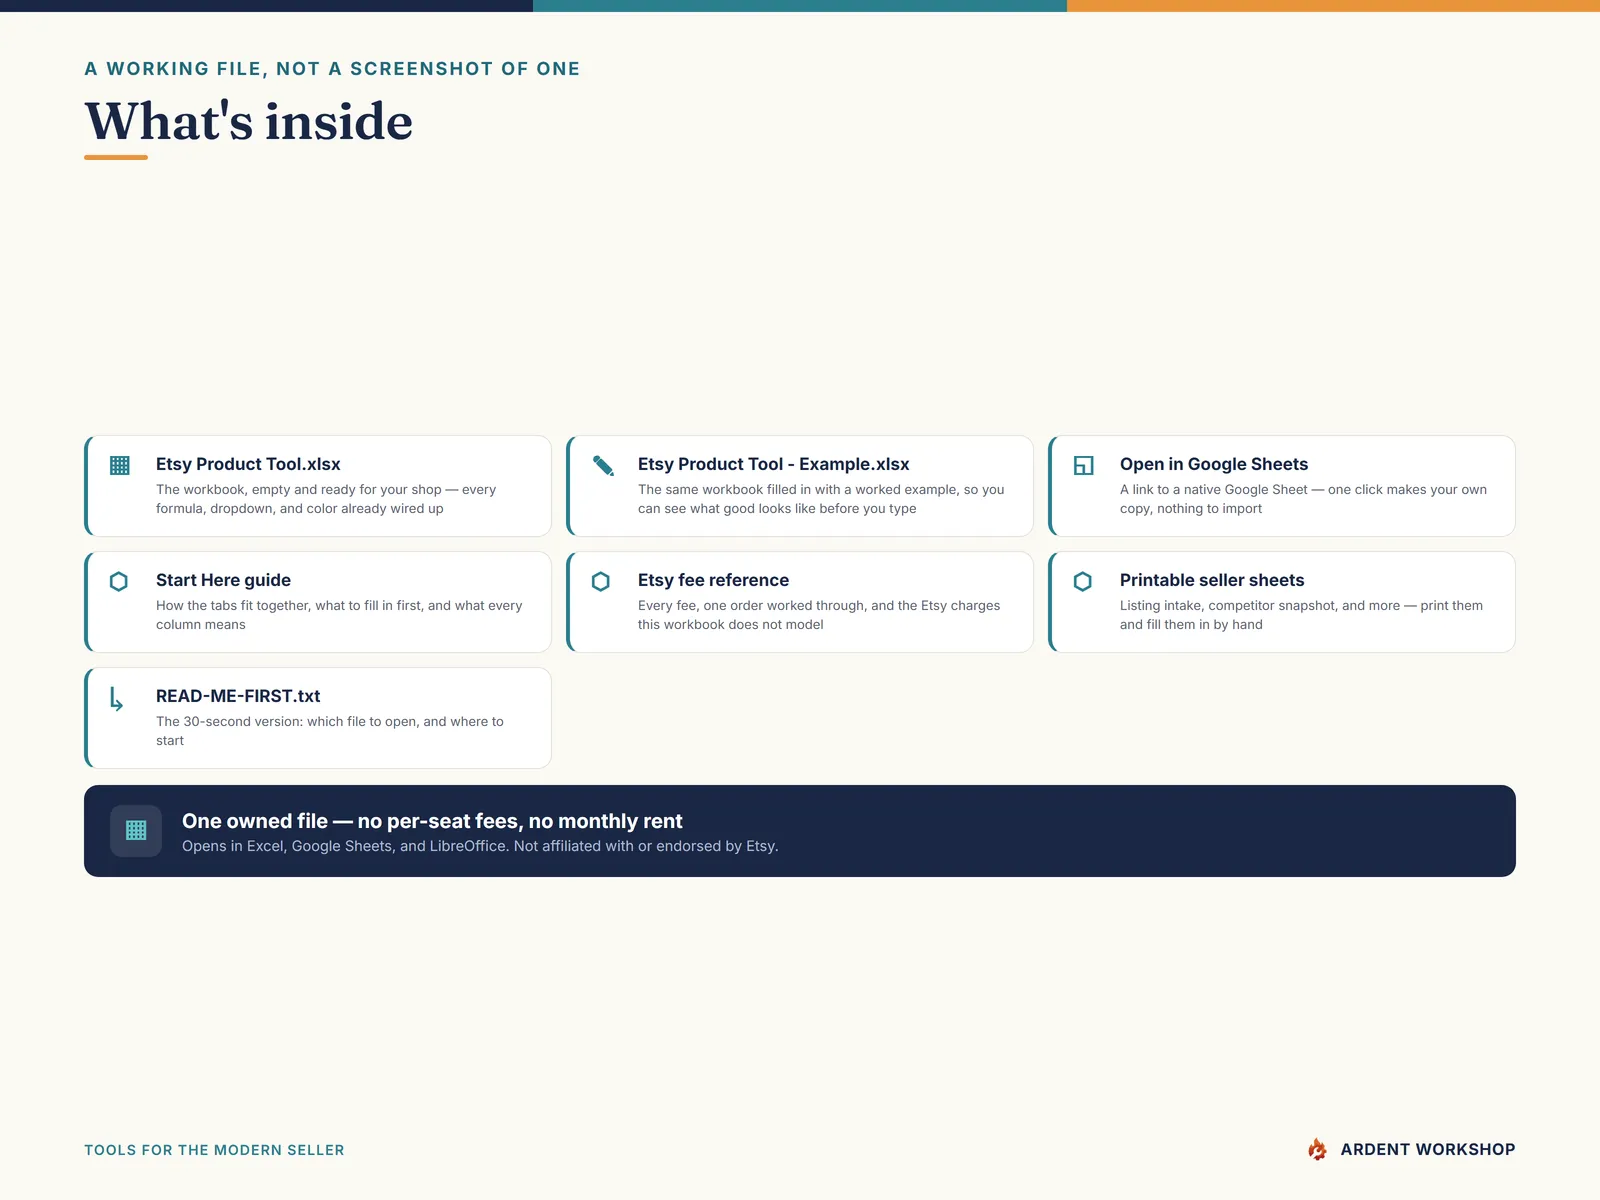Click the description starting The same workbook filled in
Image resolution: width=1600 pixels, height=1200 pixels.
pos(821,499)
